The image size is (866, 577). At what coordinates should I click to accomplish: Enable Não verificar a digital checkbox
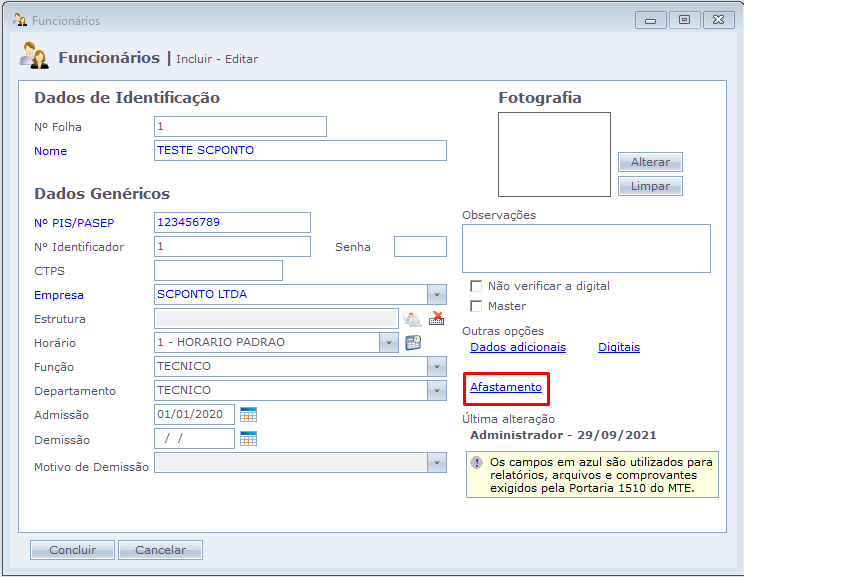(476, 286)
